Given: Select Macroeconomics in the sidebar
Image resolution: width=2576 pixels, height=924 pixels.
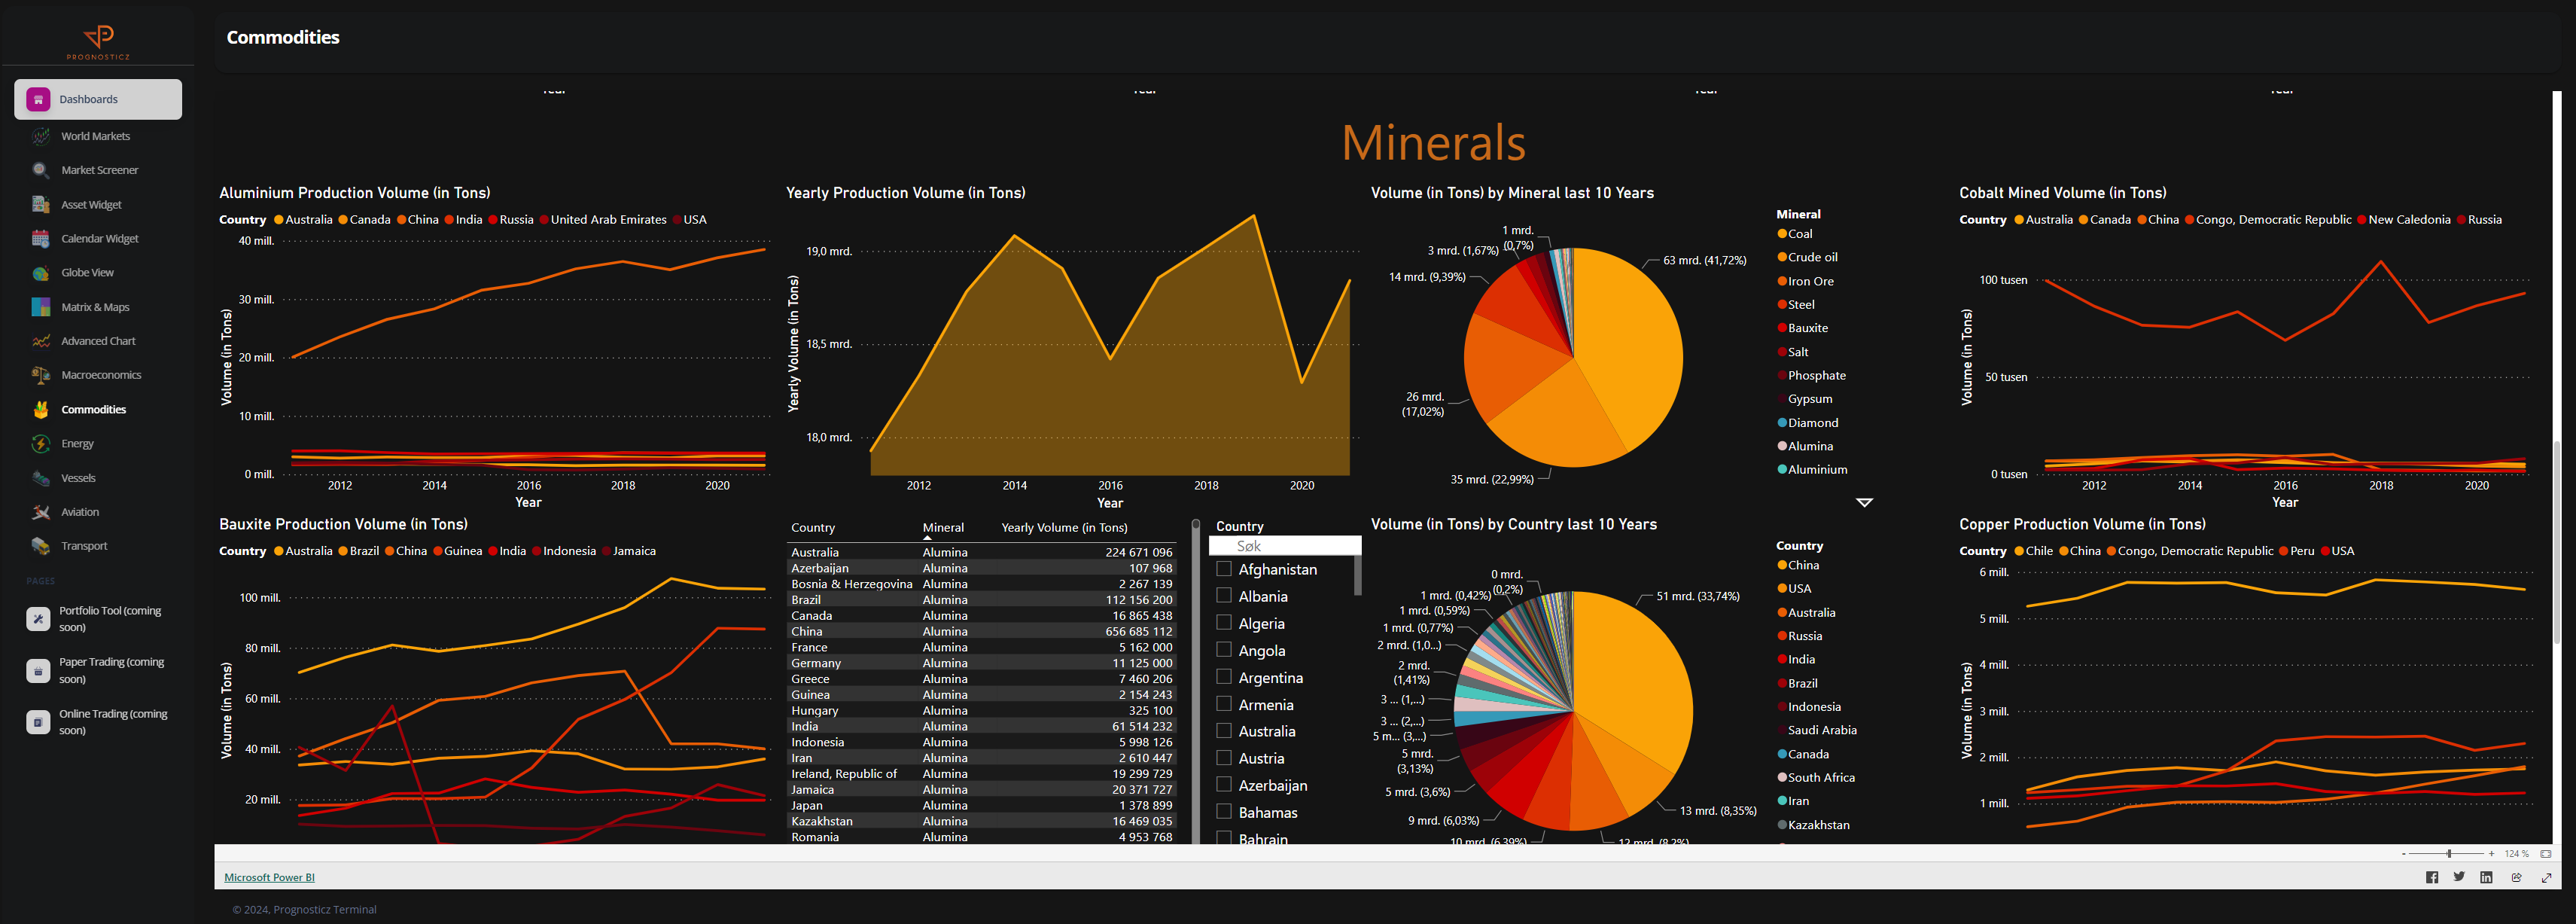Looking at the screenshot, I should click(101, 375).
